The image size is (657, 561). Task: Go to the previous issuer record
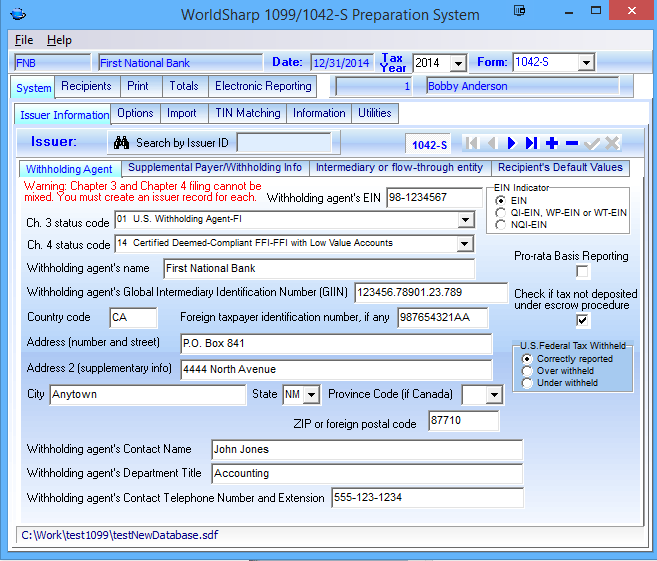[491, 144]
